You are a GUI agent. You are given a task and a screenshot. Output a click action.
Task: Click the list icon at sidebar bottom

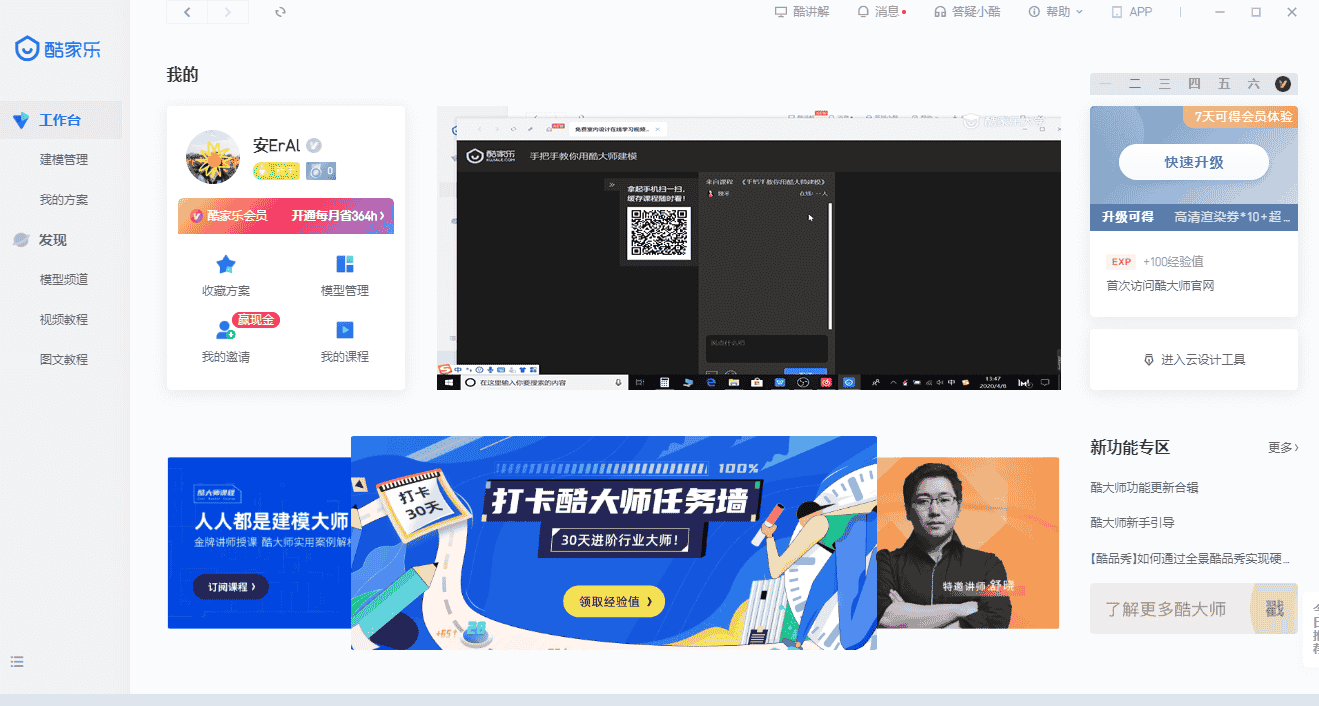16,662
